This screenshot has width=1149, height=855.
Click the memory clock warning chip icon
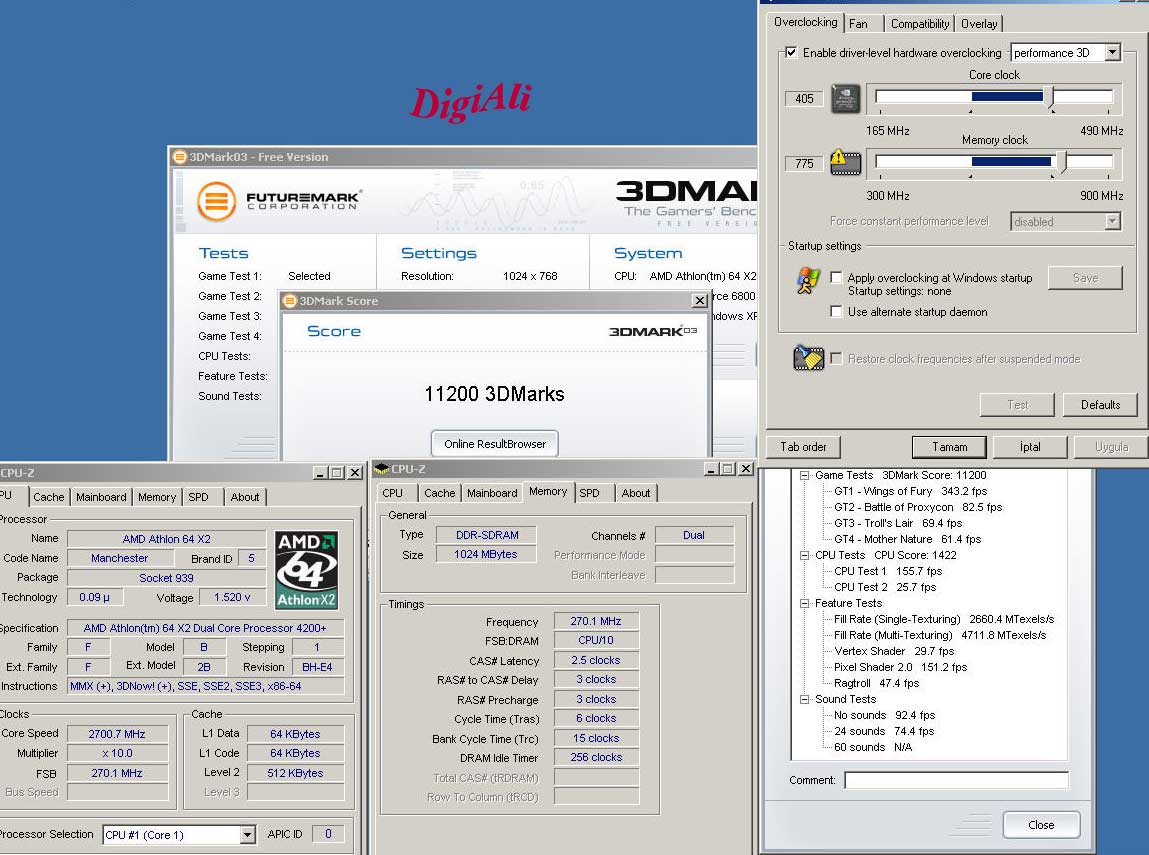click(x=846, y=162)
